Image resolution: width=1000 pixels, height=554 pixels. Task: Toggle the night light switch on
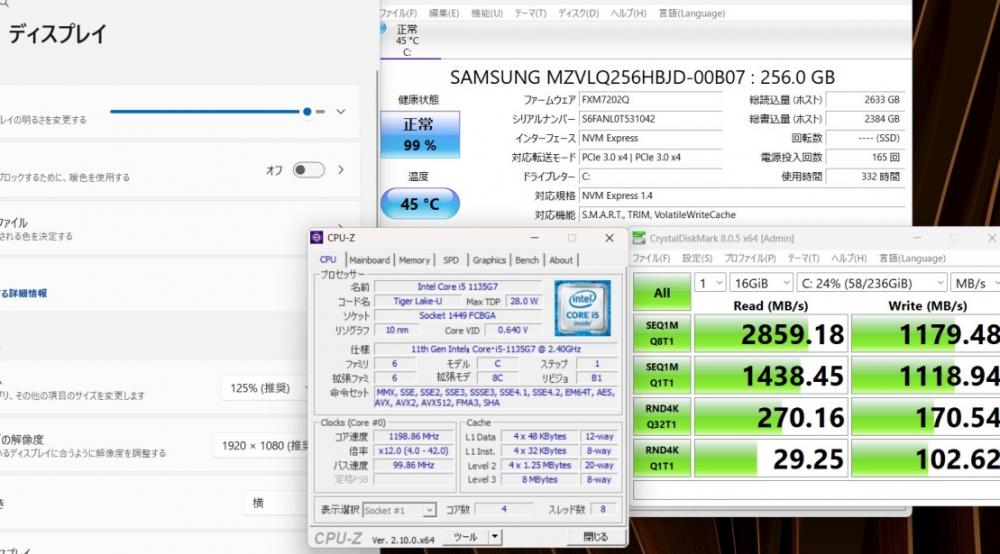coord(308,170)
